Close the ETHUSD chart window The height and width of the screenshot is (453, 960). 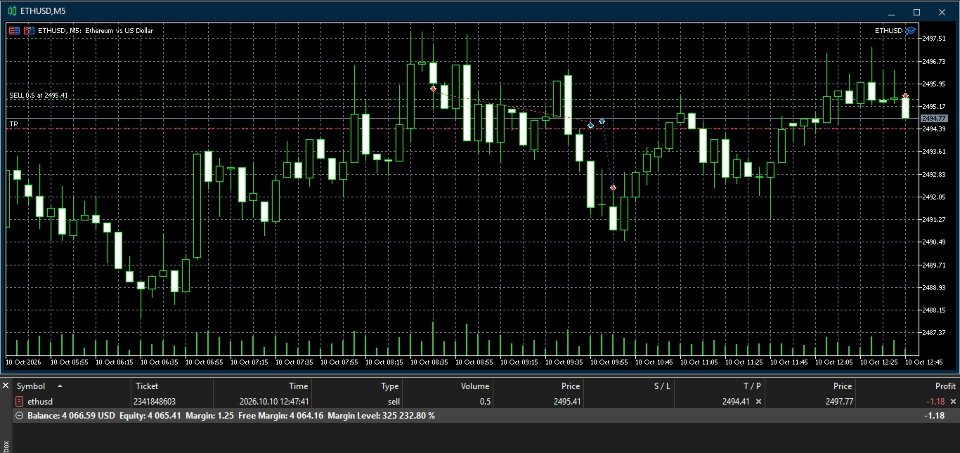(x=942, y=12)
